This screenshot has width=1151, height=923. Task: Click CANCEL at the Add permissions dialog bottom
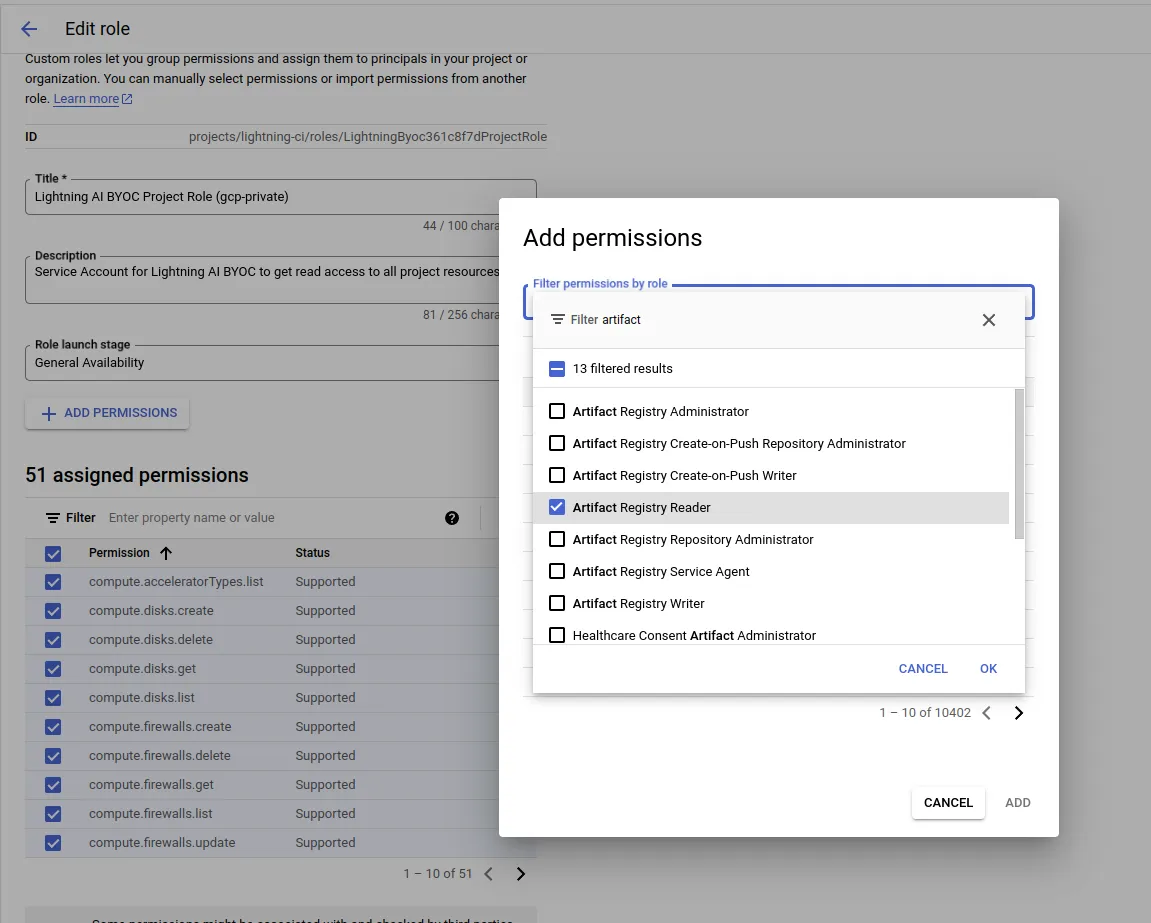pyautogui.click(x=948, y=803)
